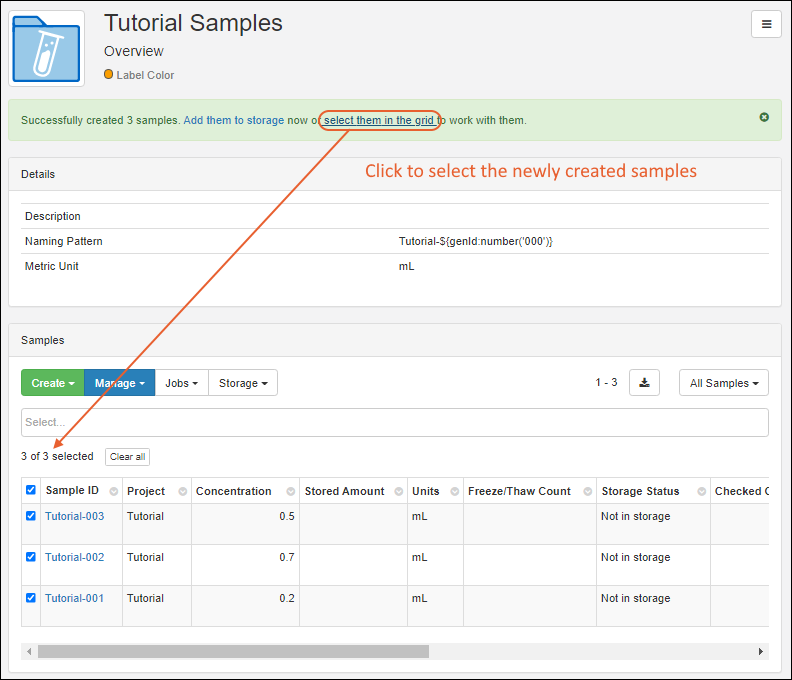
Task: Uncheck the Tutorial-003 row checkbox
Action: click(x=30, y=516)
